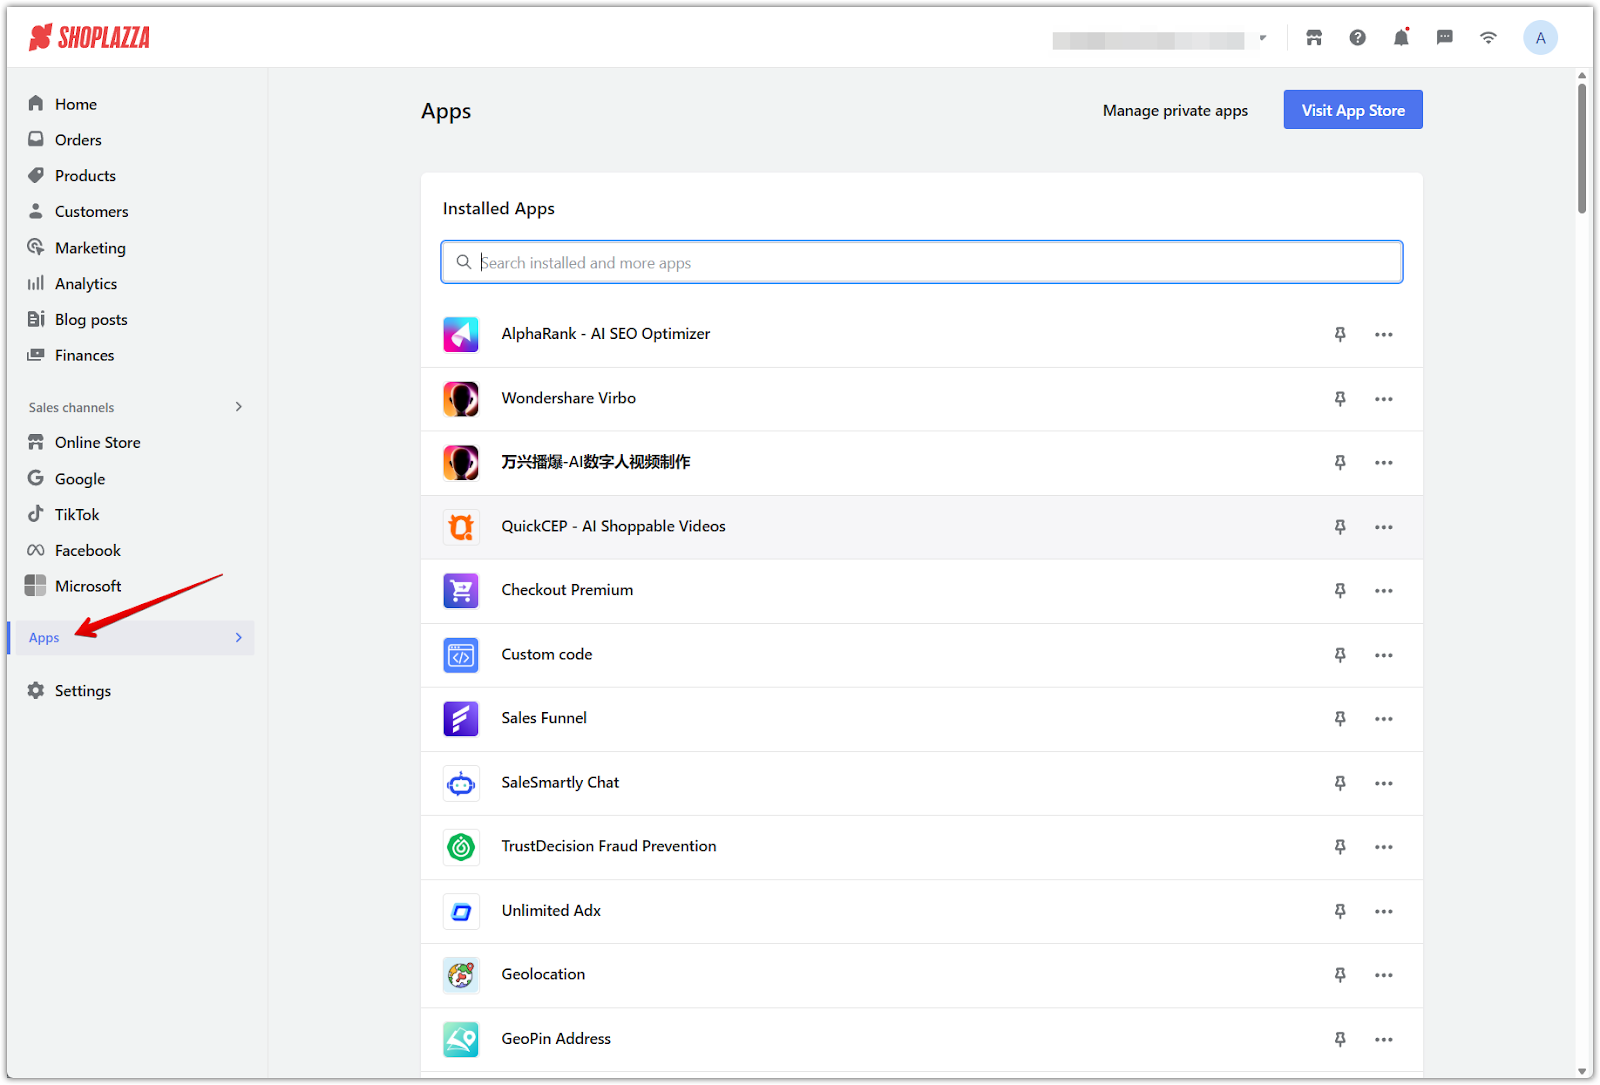The height and width of the screenshot is (1085, 1600).
Task: Click the wifi status icon in header
Action: click(1489, 38)
